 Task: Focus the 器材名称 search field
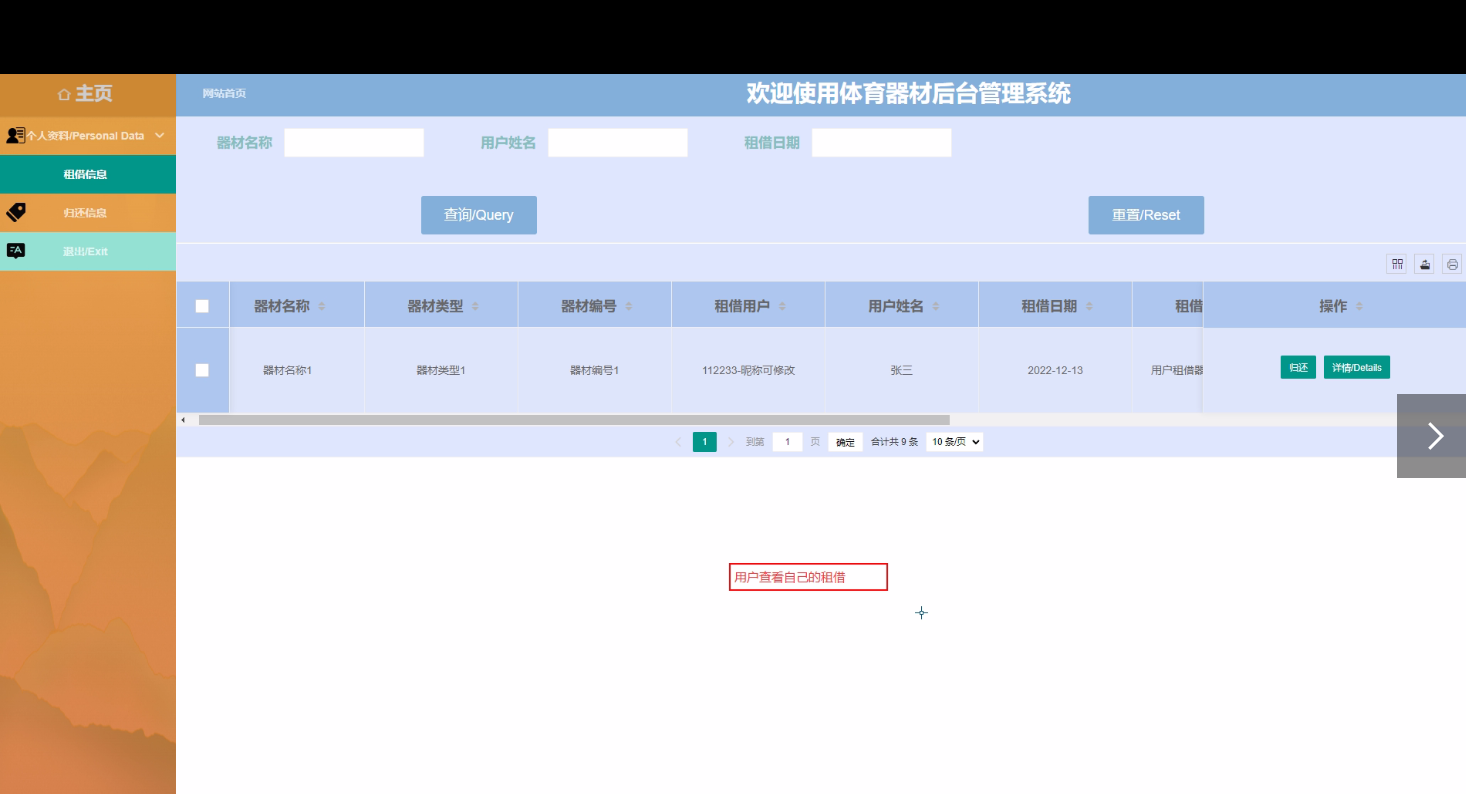pyautogui.click(x=354, y=143)
